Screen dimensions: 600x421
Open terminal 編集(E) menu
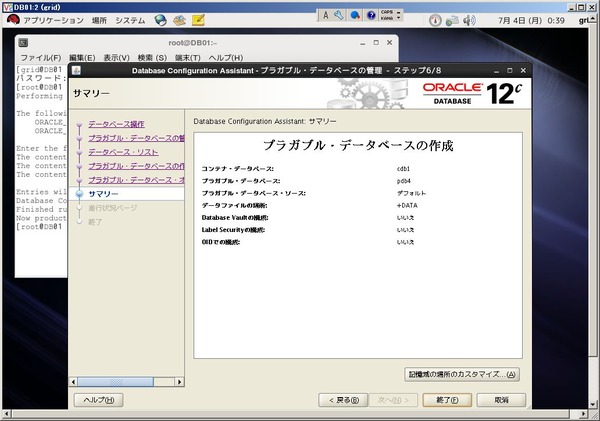point(82,57)
